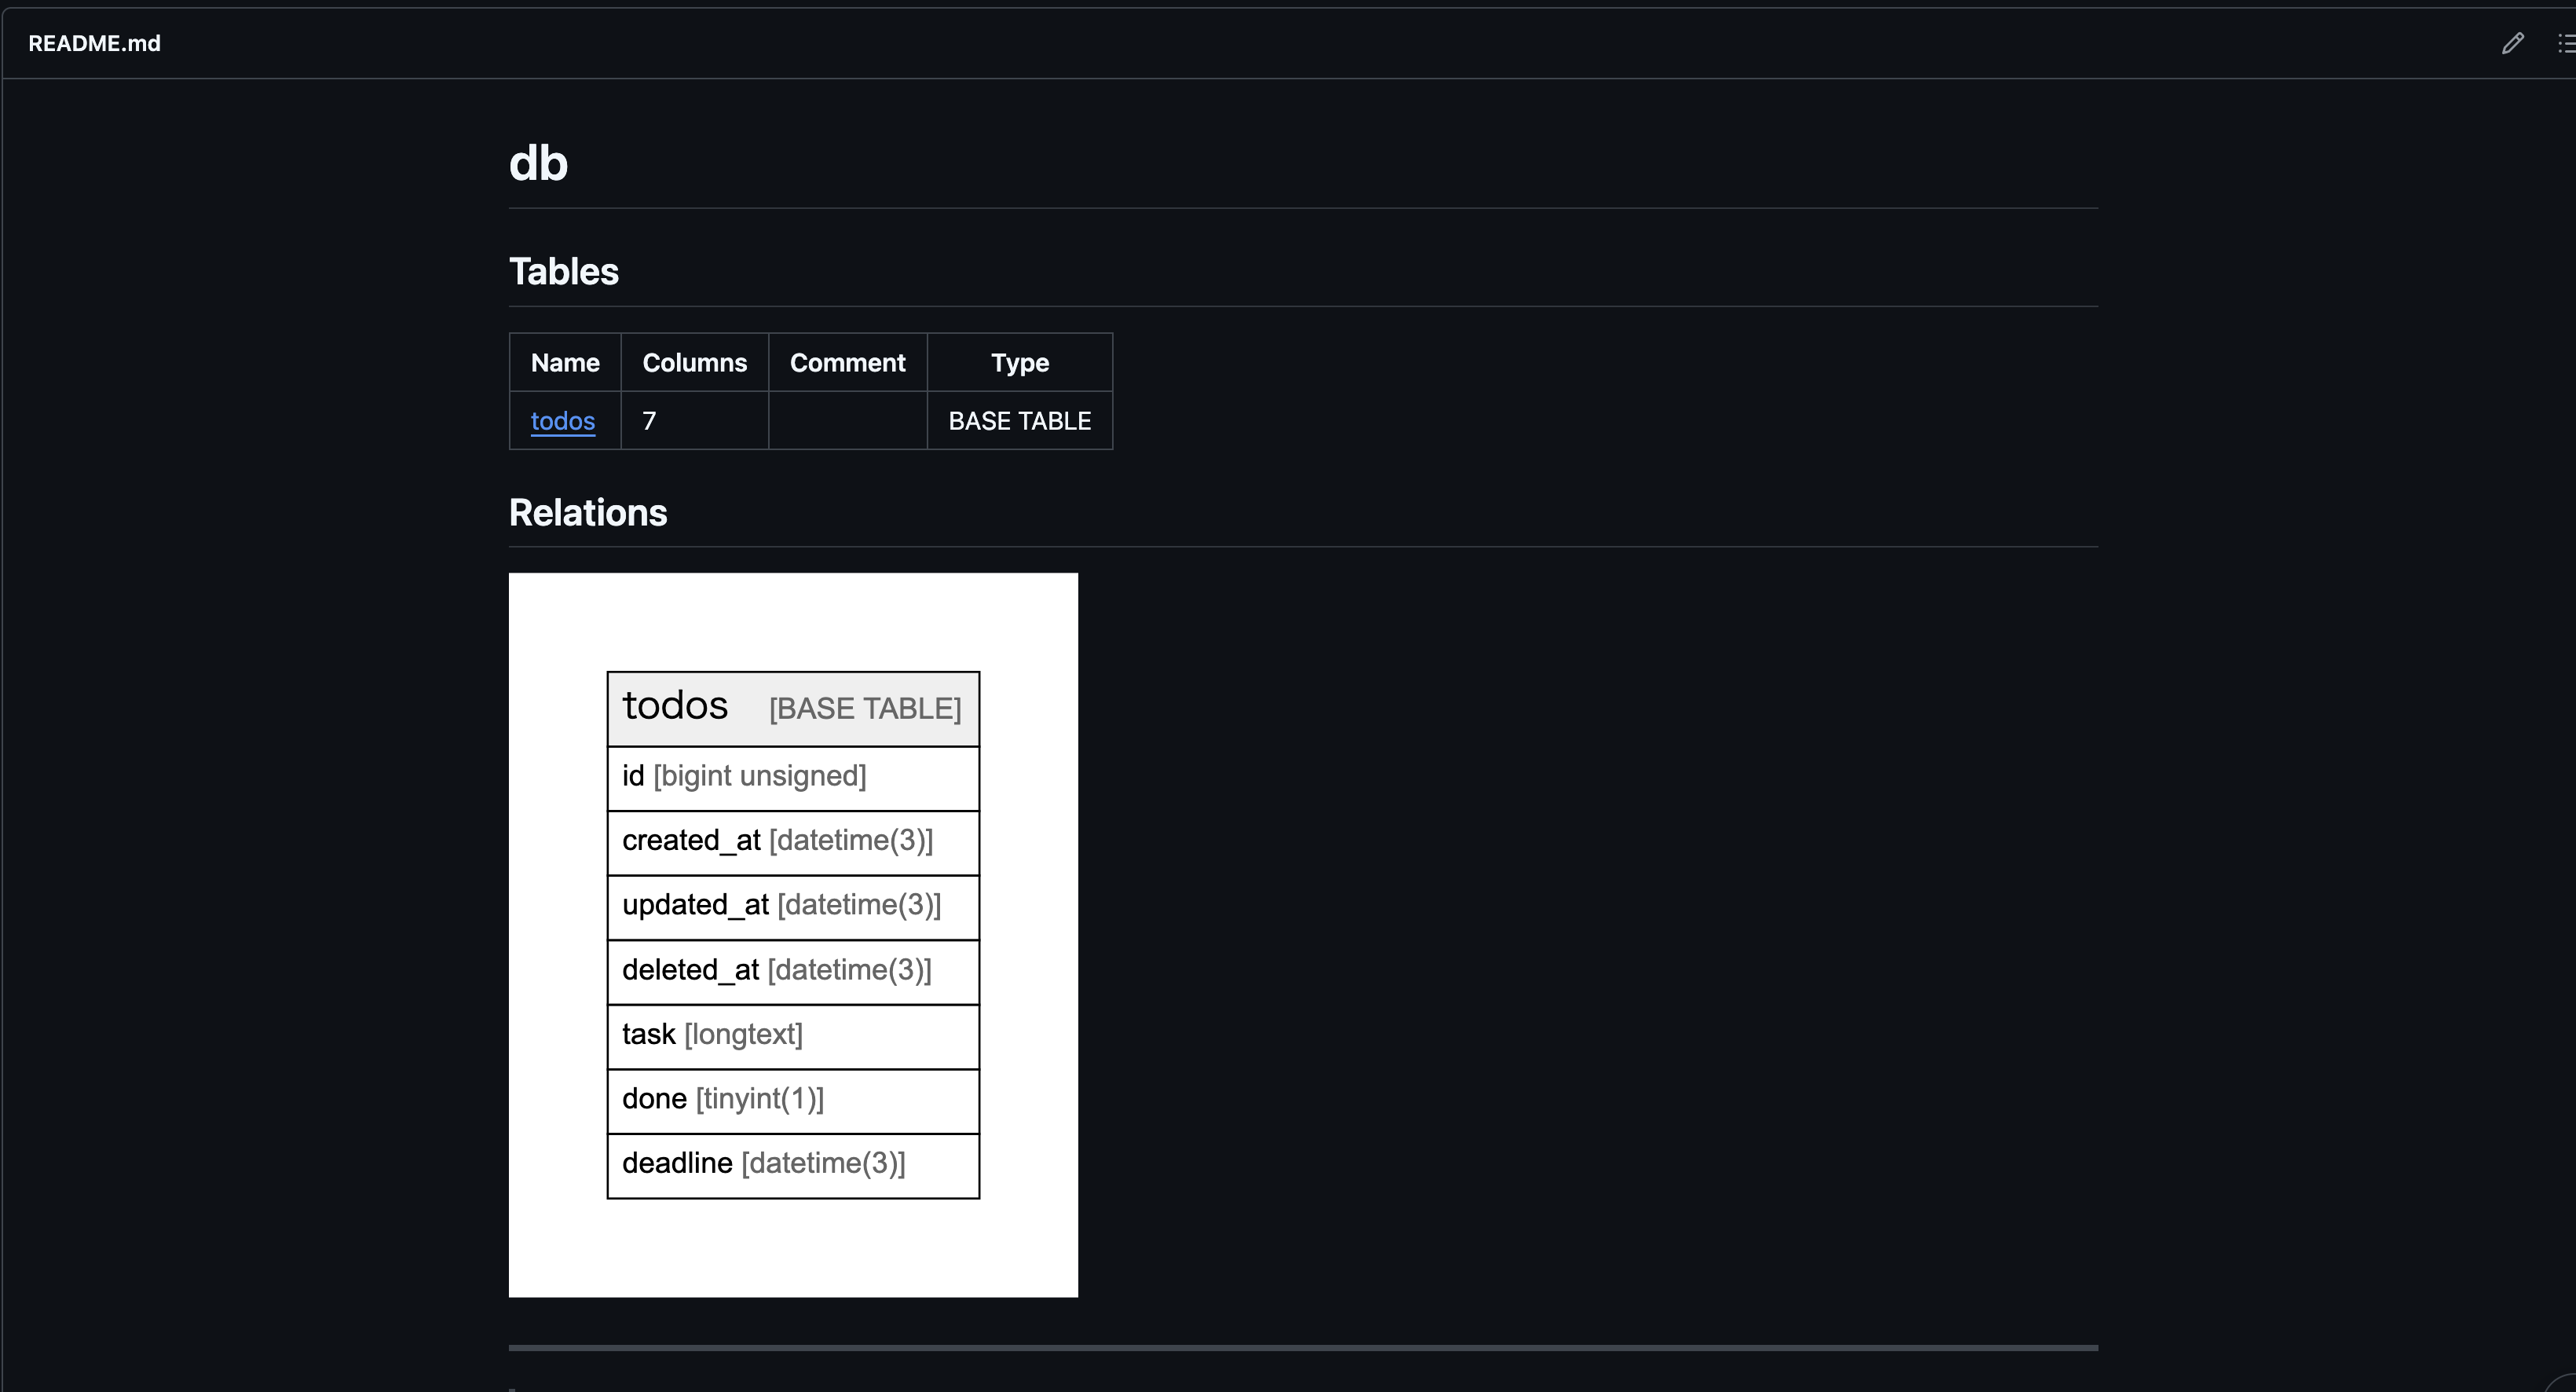Click the Name column header
2576x1392 pixels.
click(x=565, y=362)
